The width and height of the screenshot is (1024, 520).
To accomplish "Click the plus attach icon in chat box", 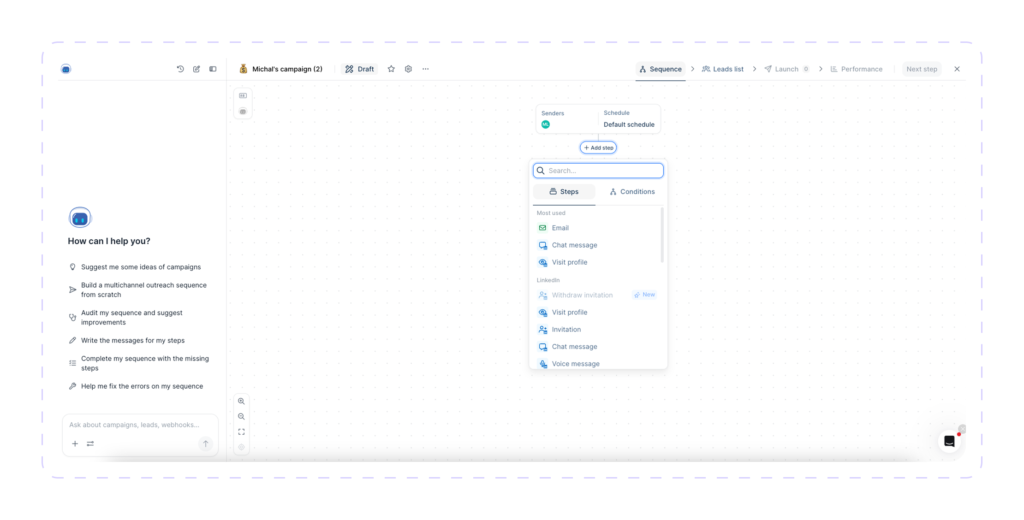I will pos(74,444).
